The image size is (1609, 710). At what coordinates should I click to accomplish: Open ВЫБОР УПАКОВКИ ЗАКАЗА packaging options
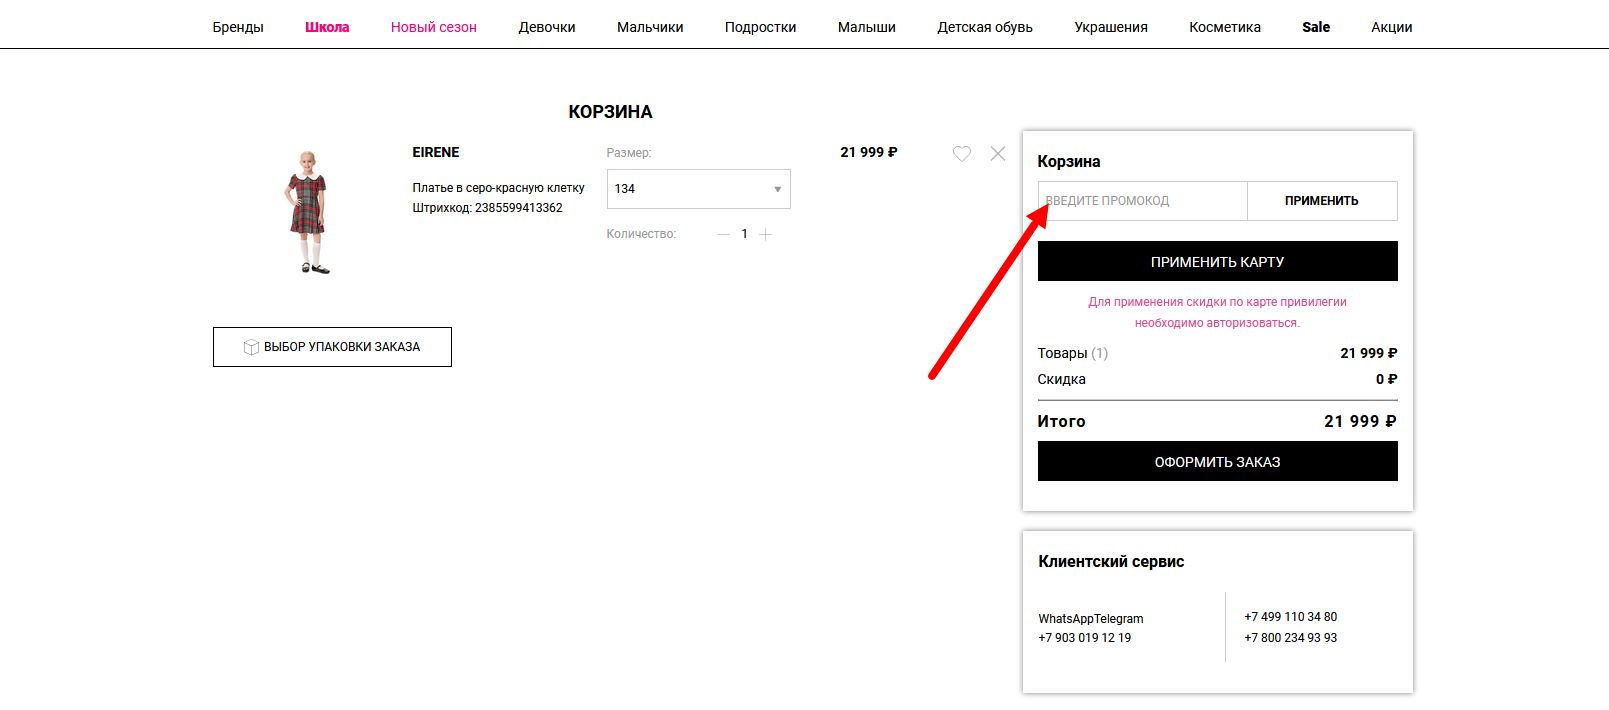[x=332, y=347]
